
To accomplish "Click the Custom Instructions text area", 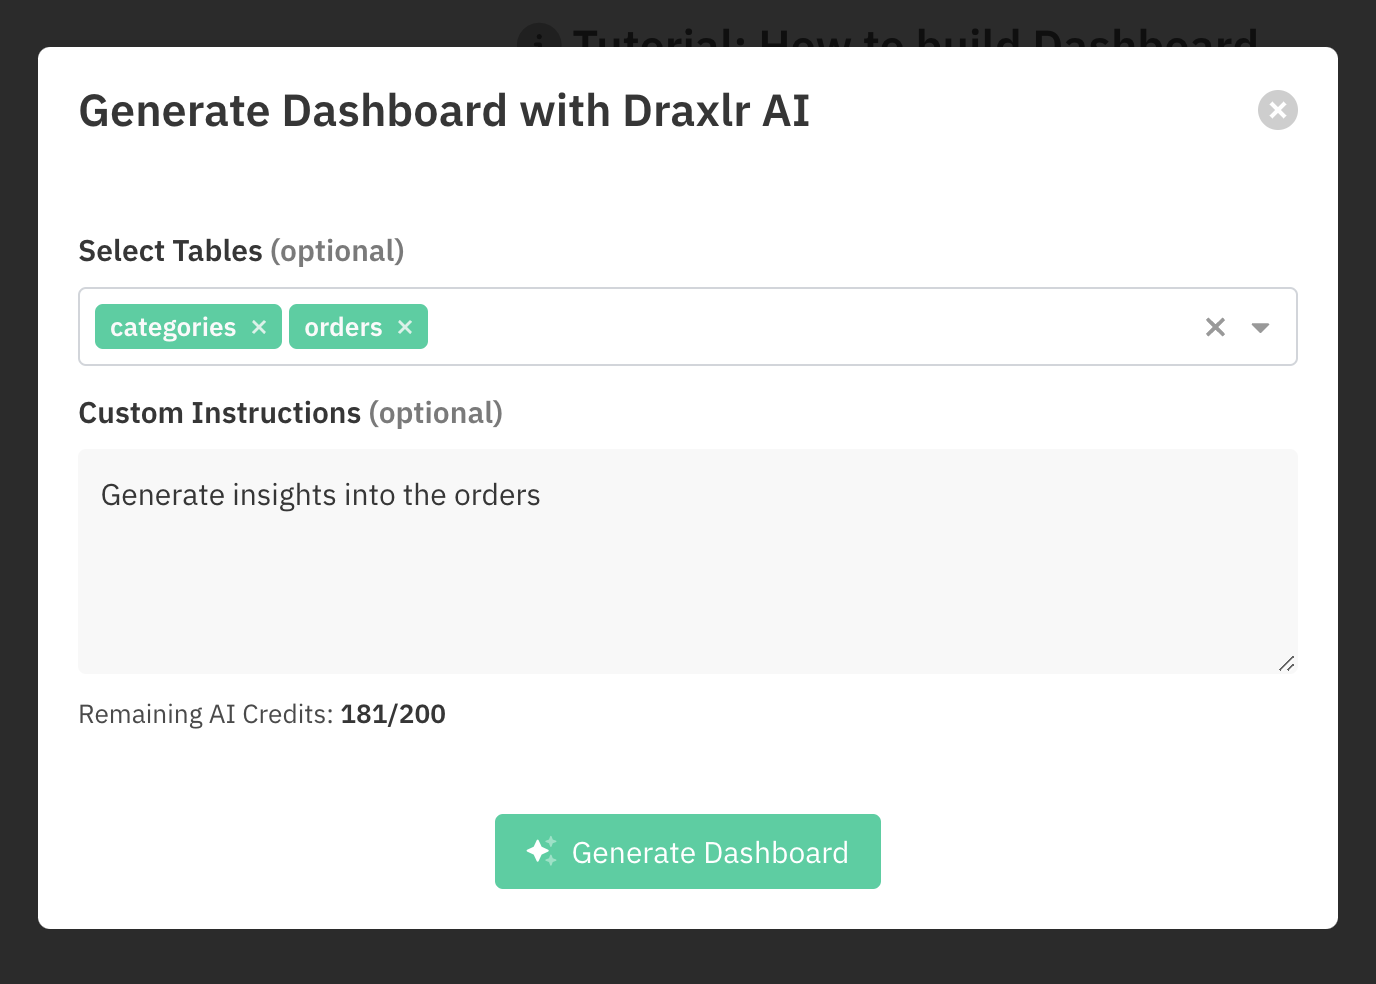I will point(687,560).
